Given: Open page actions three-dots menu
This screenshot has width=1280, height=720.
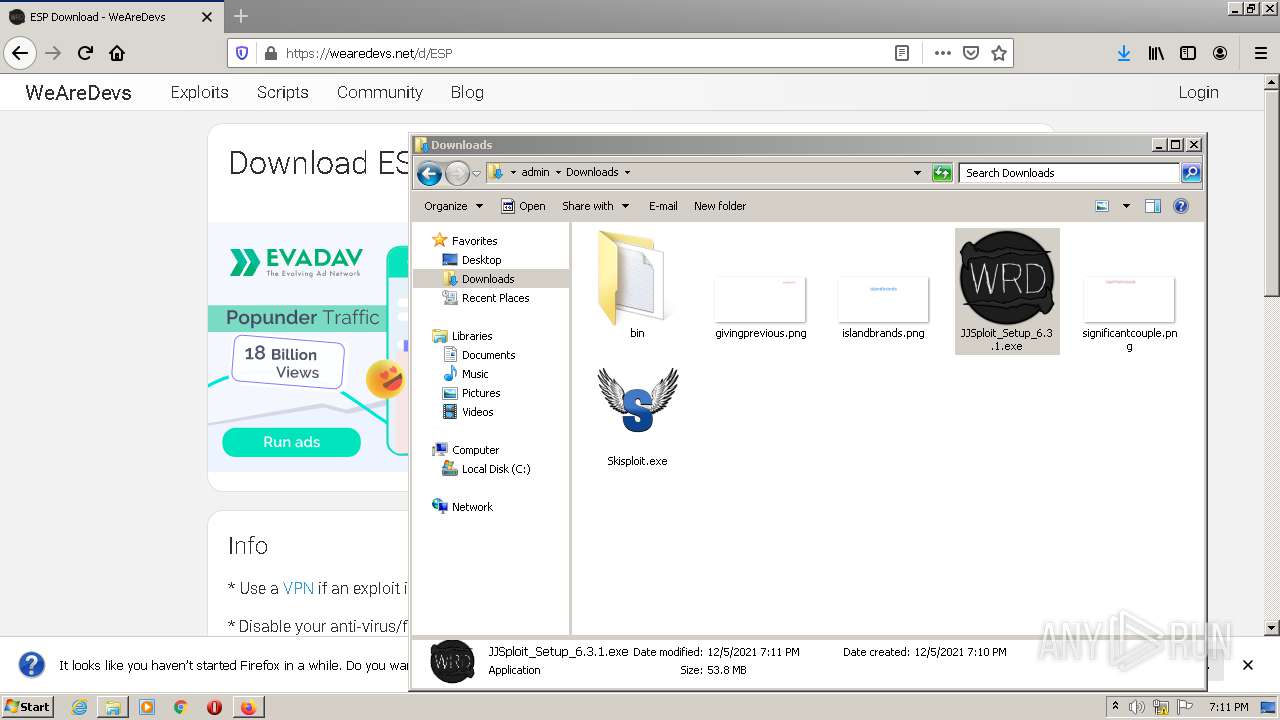Looking at the screenshot, I should coord(942,53).
